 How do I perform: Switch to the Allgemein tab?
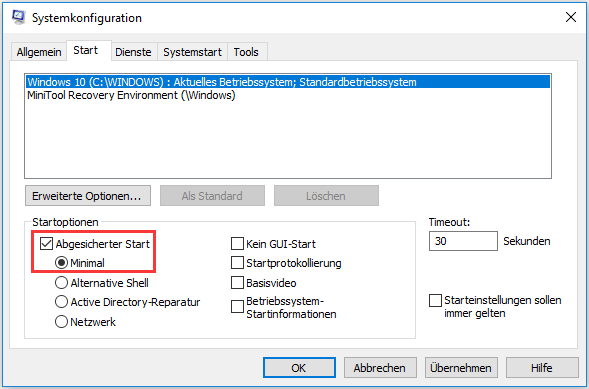39,52
